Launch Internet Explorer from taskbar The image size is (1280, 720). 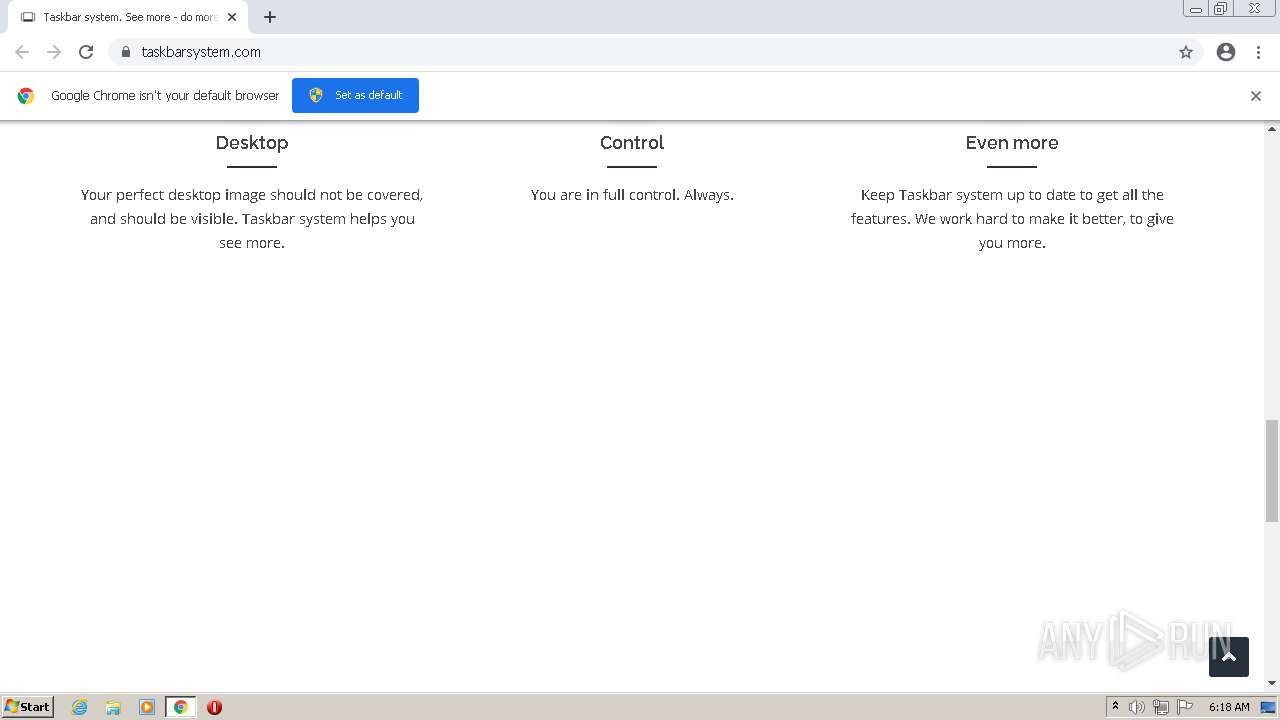[x=80, y=707]
